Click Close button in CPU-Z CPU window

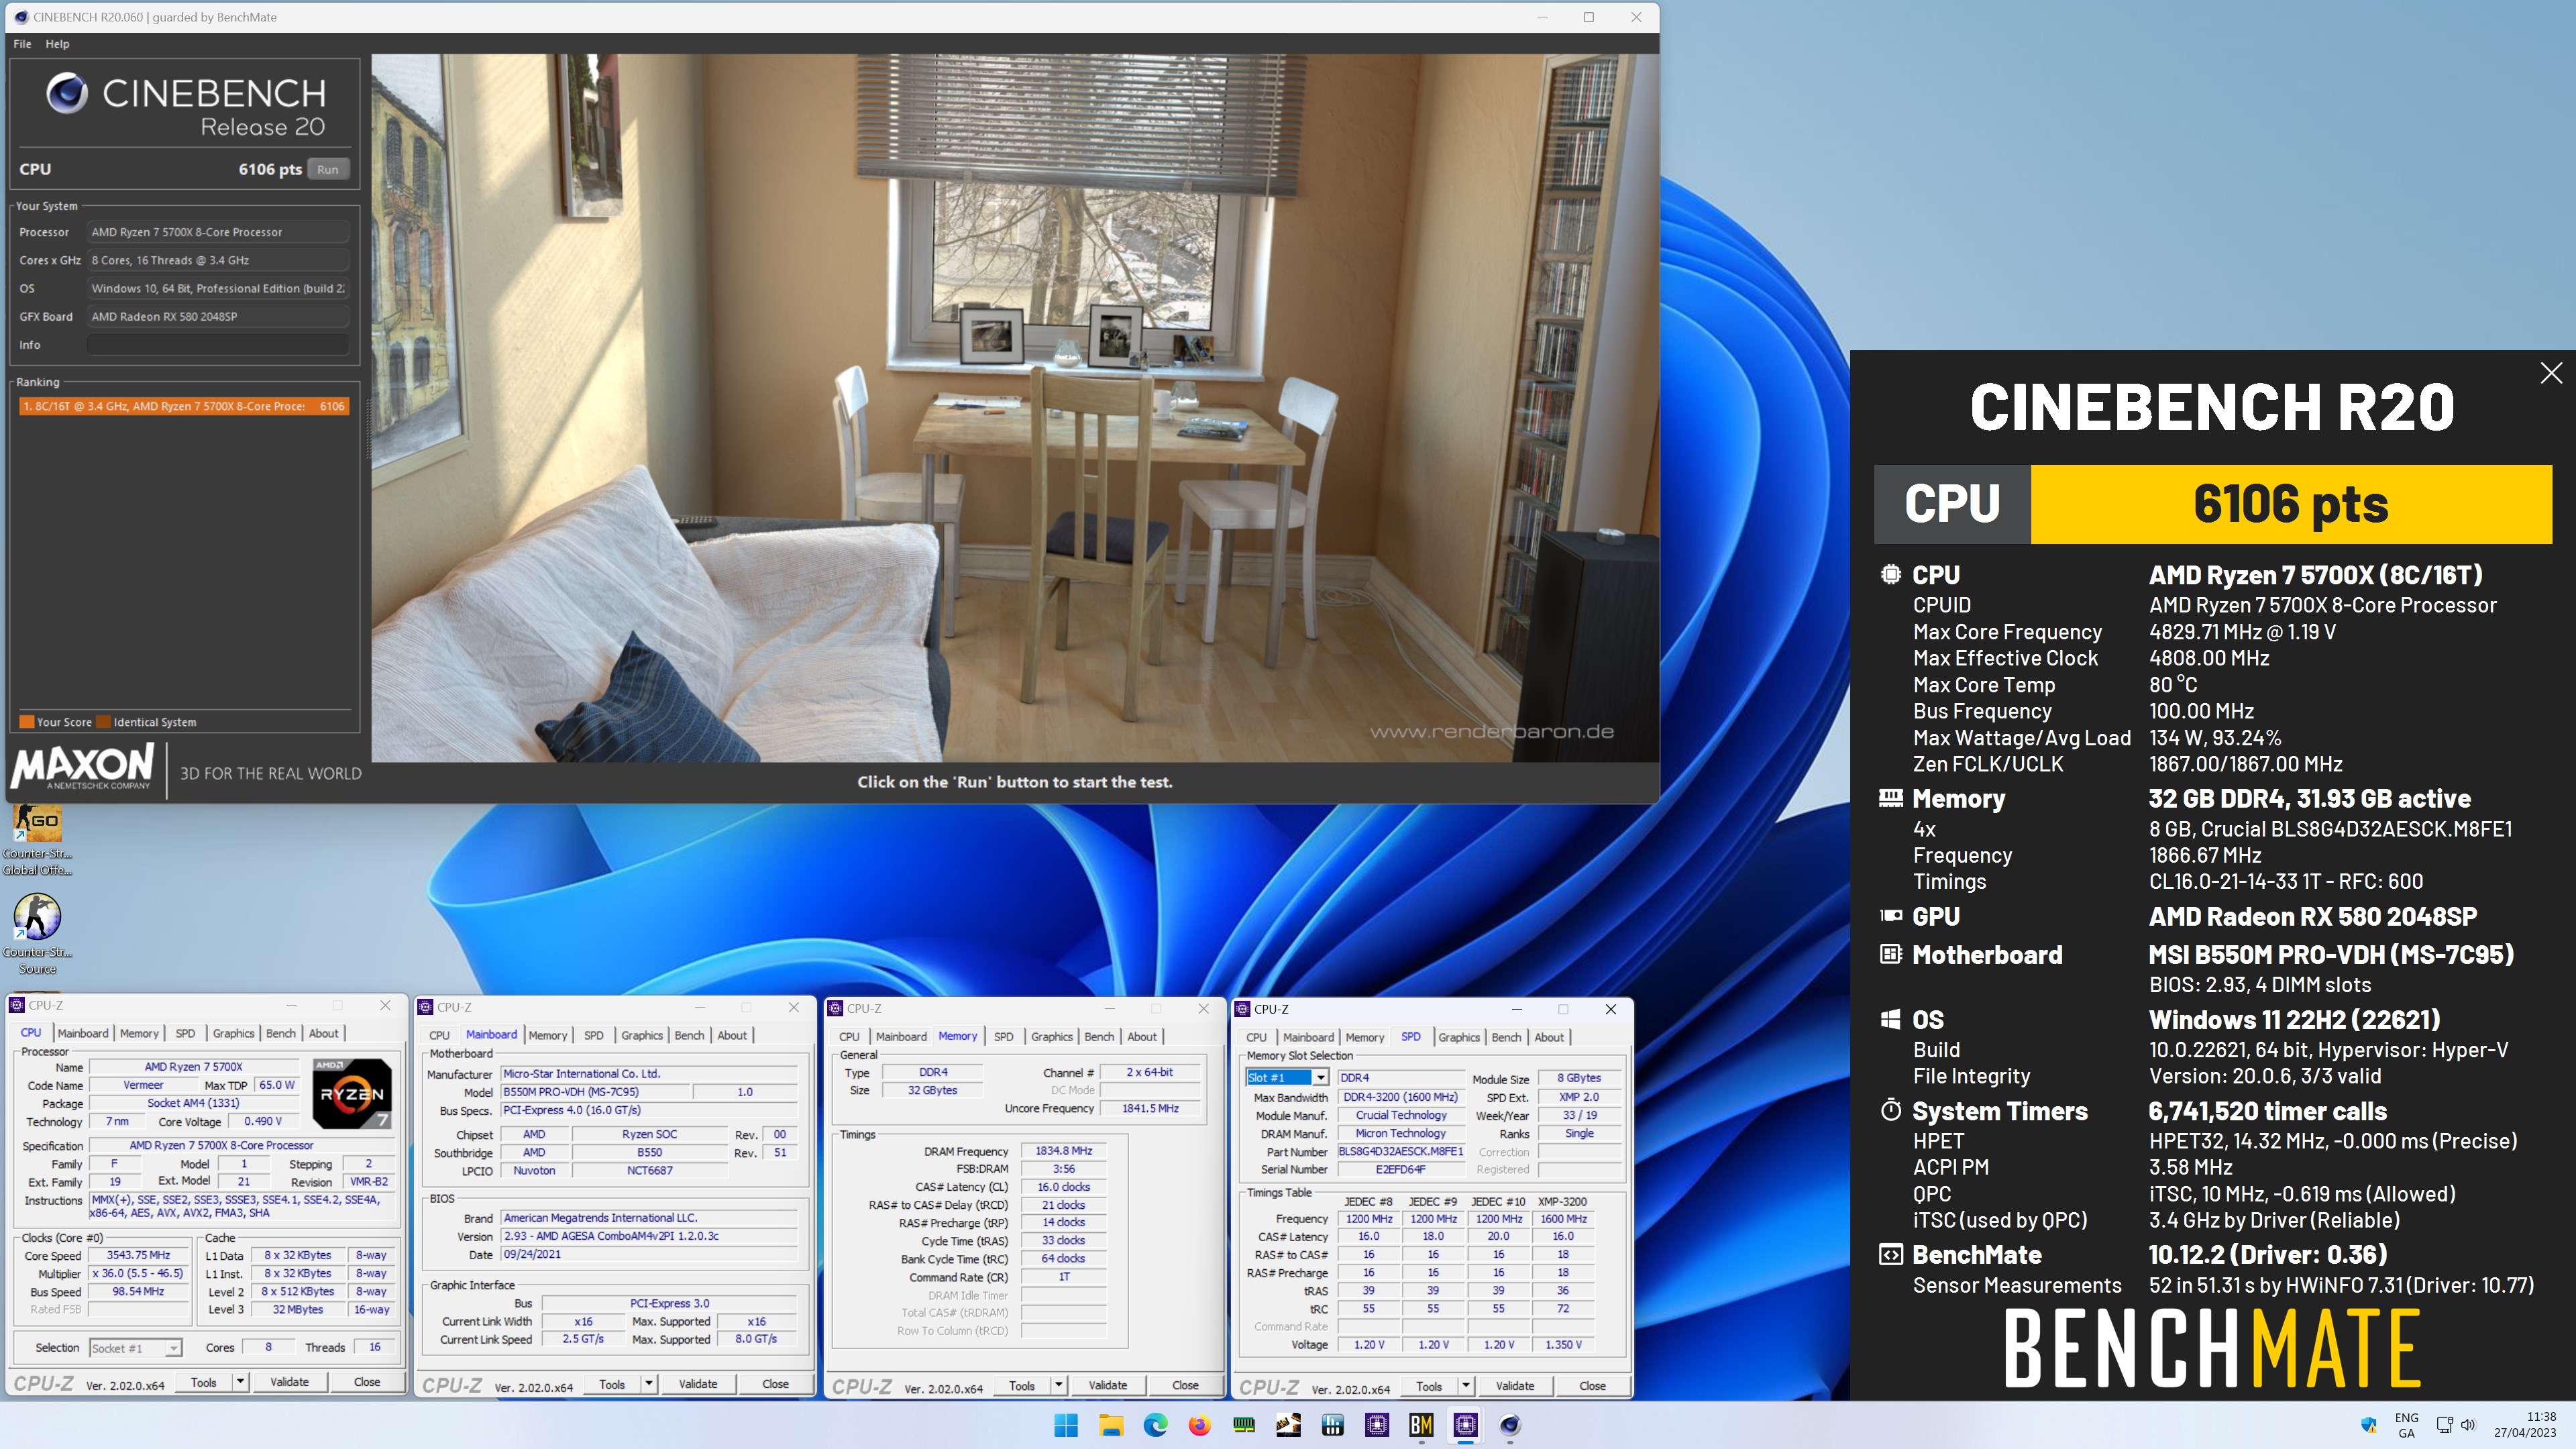[x=366, y=1382]
